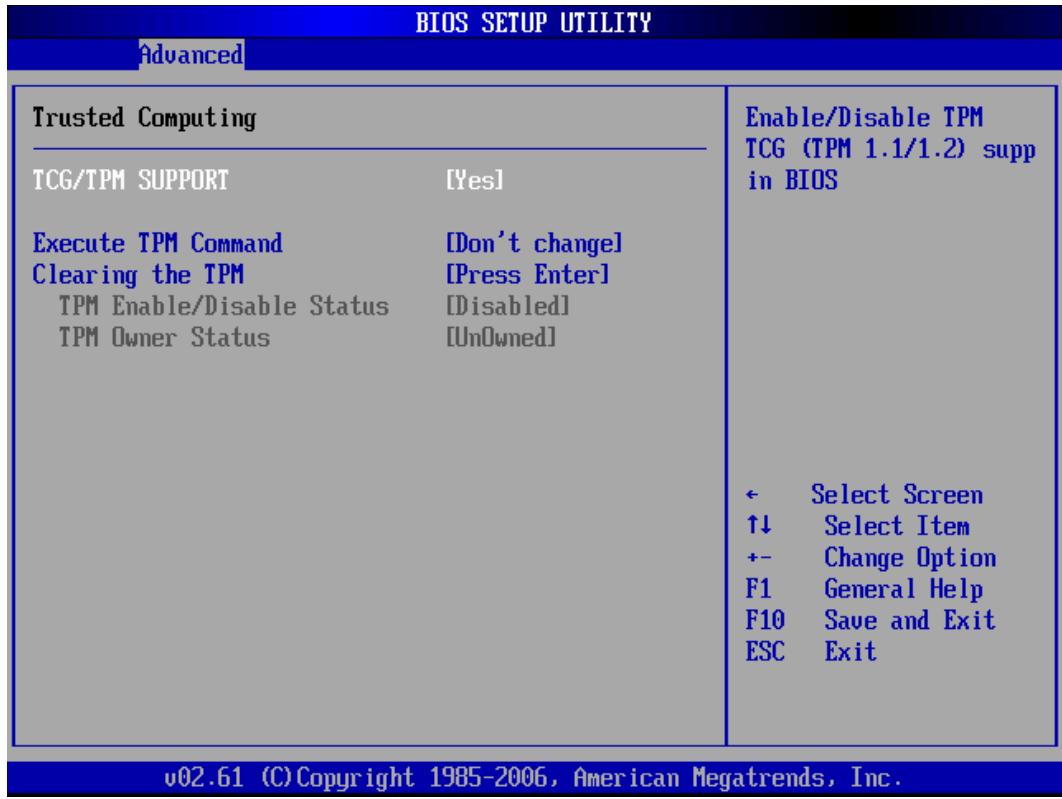Click TPM Owner Status label
1062x799 pixels.
164,337
